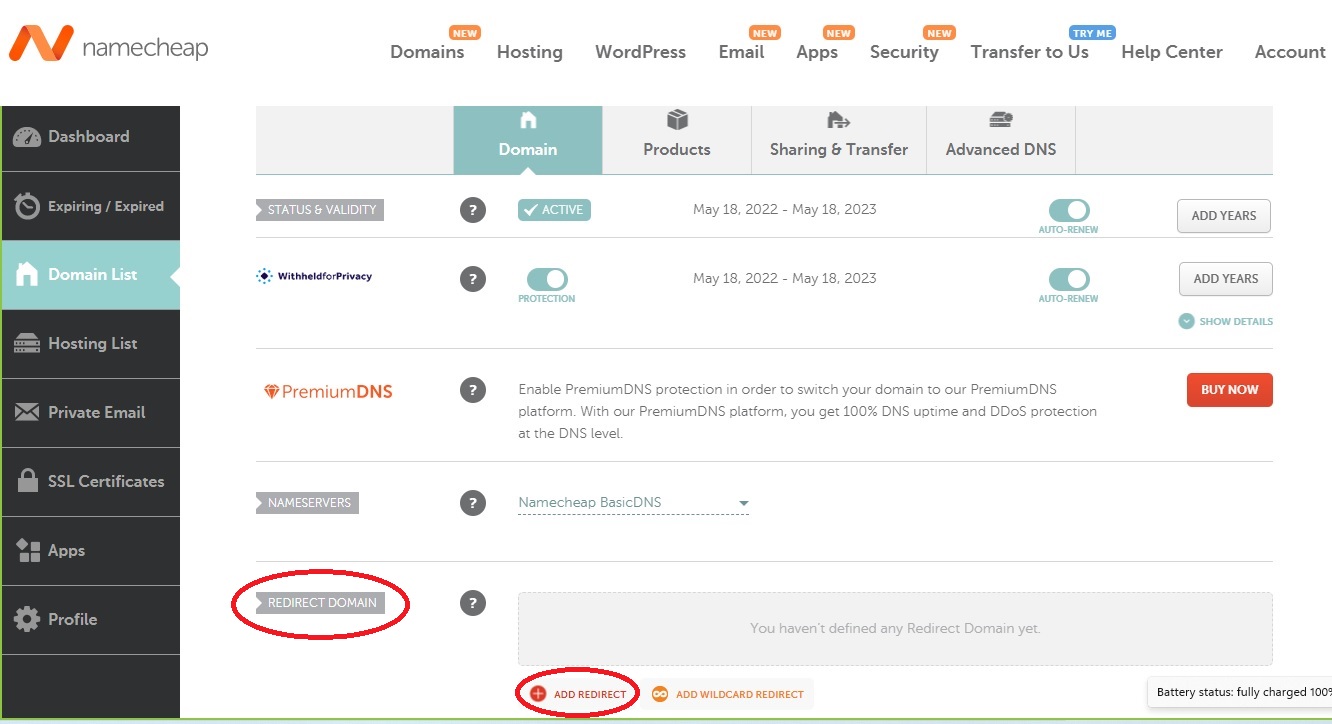Click the Advanced DNS server icon
1332x724 pixels.
tap(1001, 121)
